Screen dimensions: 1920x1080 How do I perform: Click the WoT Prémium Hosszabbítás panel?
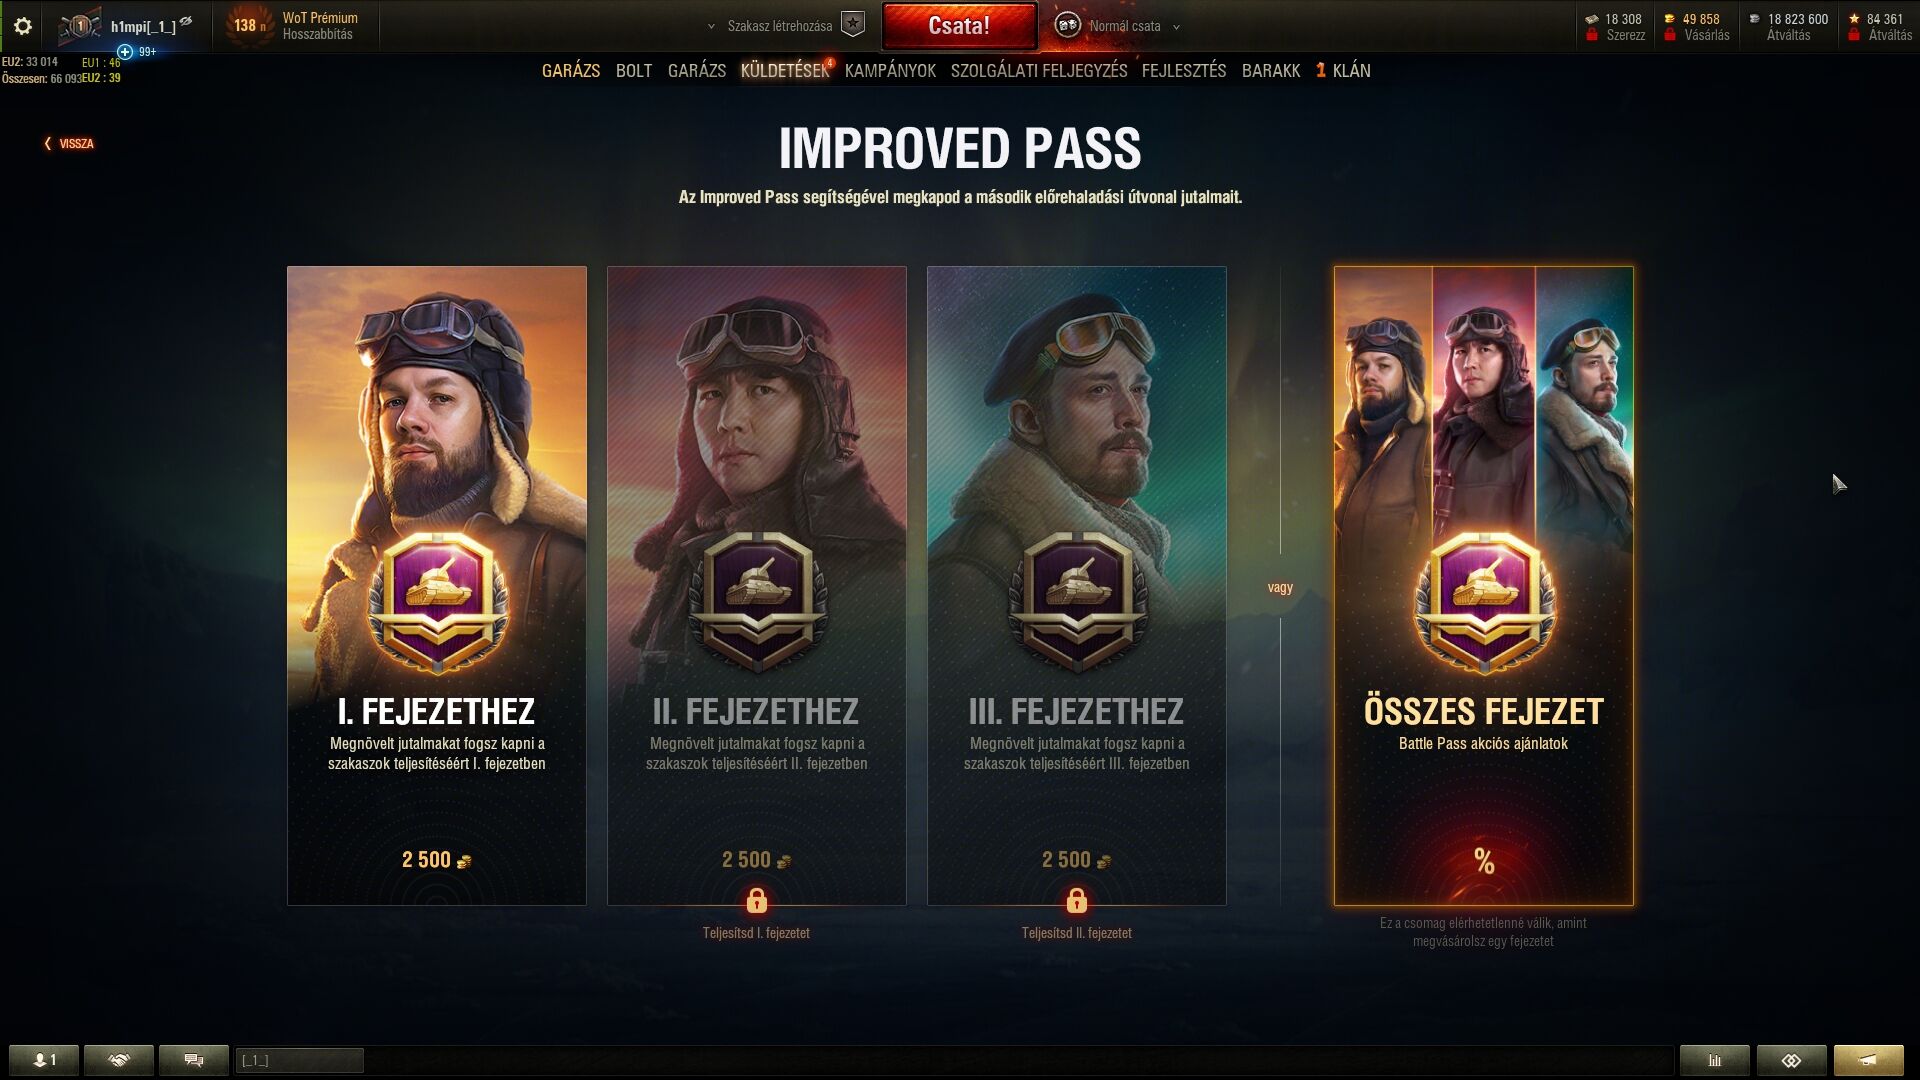pyautogui.click(x=292, y=26)
